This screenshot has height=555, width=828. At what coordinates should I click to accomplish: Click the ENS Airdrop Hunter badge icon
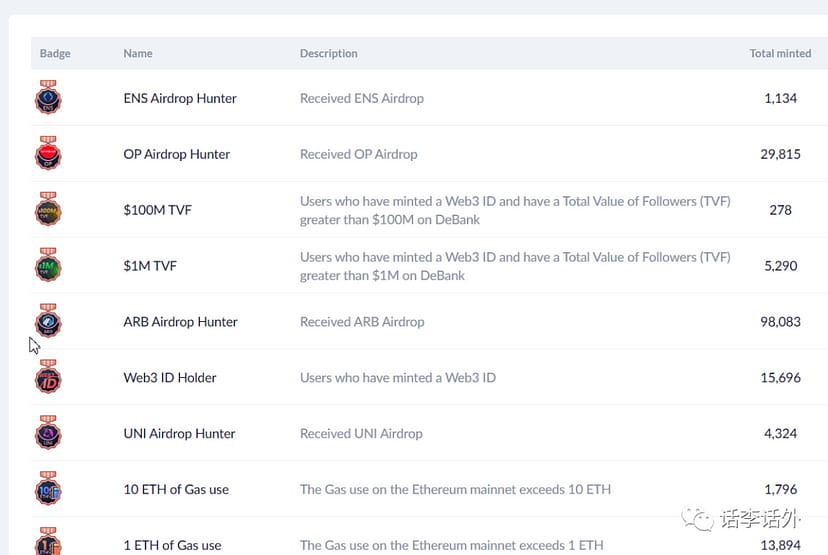coord(48,97)
